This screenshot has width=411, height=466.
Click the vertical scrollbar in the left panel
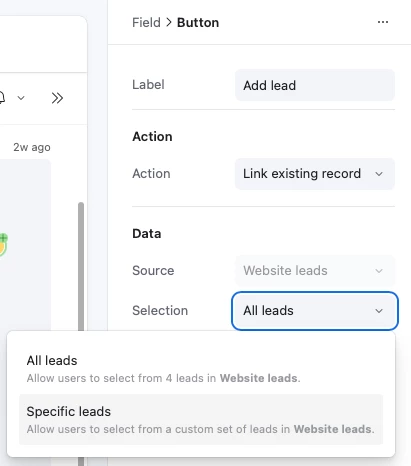pyautogui.click(x=81, y=267)
